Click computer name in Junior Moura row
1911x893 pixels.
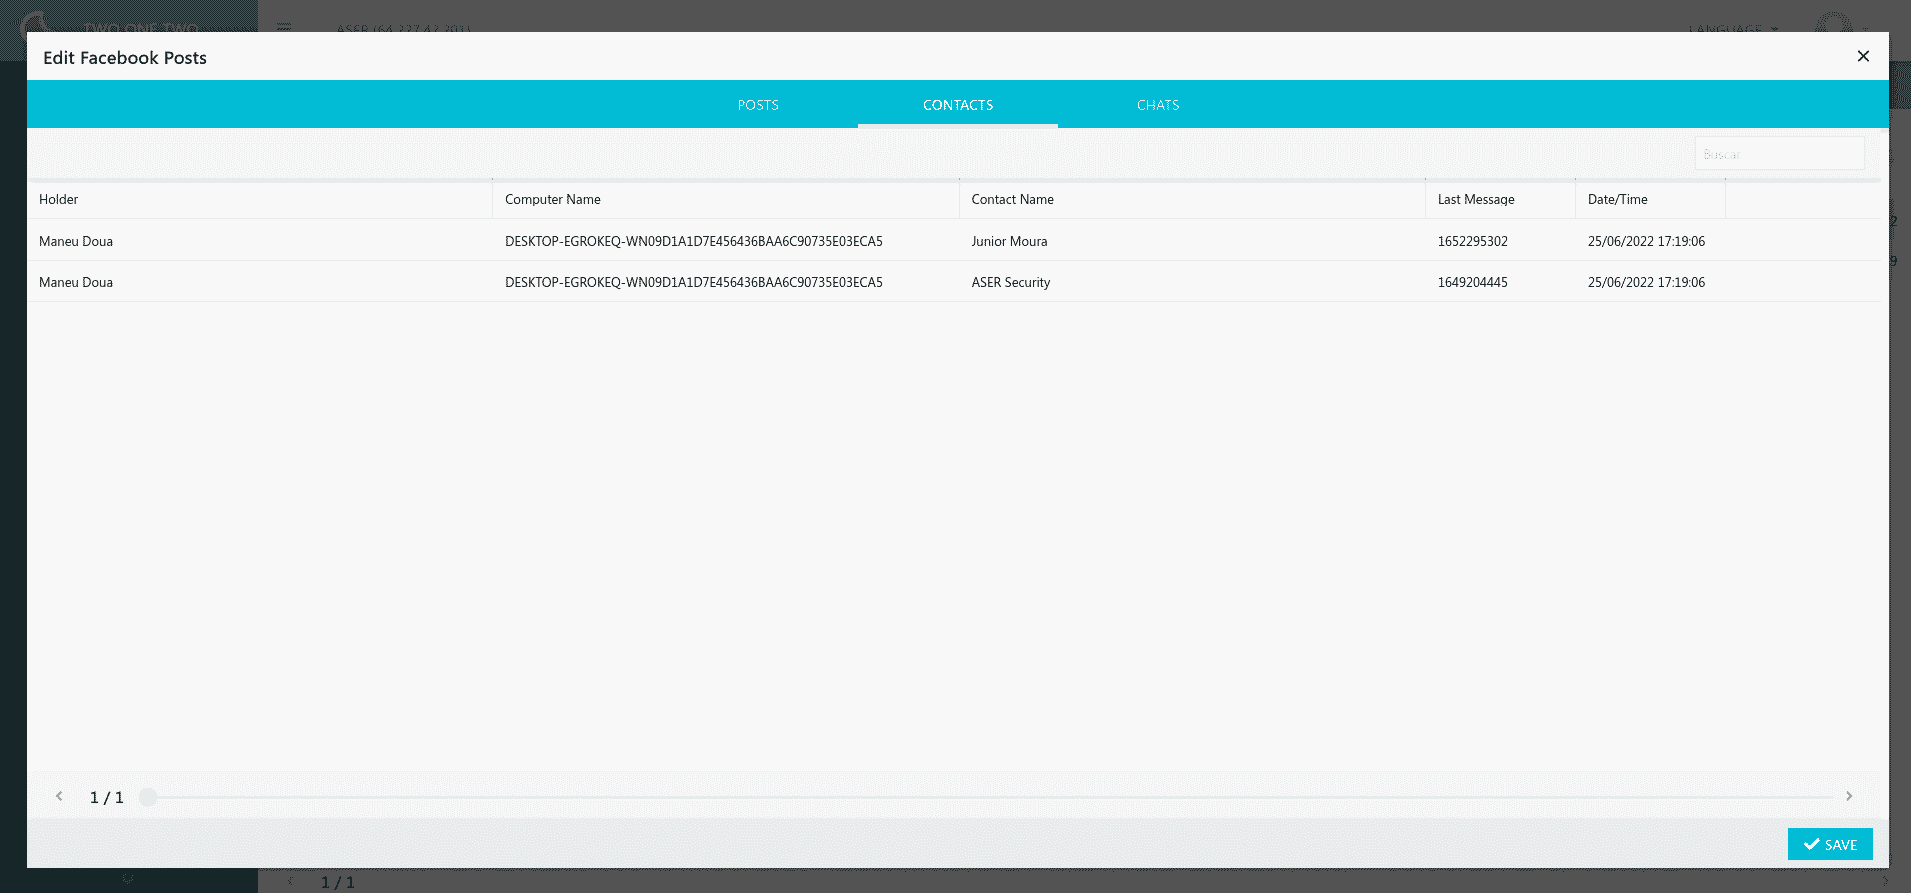pos(694,241)
